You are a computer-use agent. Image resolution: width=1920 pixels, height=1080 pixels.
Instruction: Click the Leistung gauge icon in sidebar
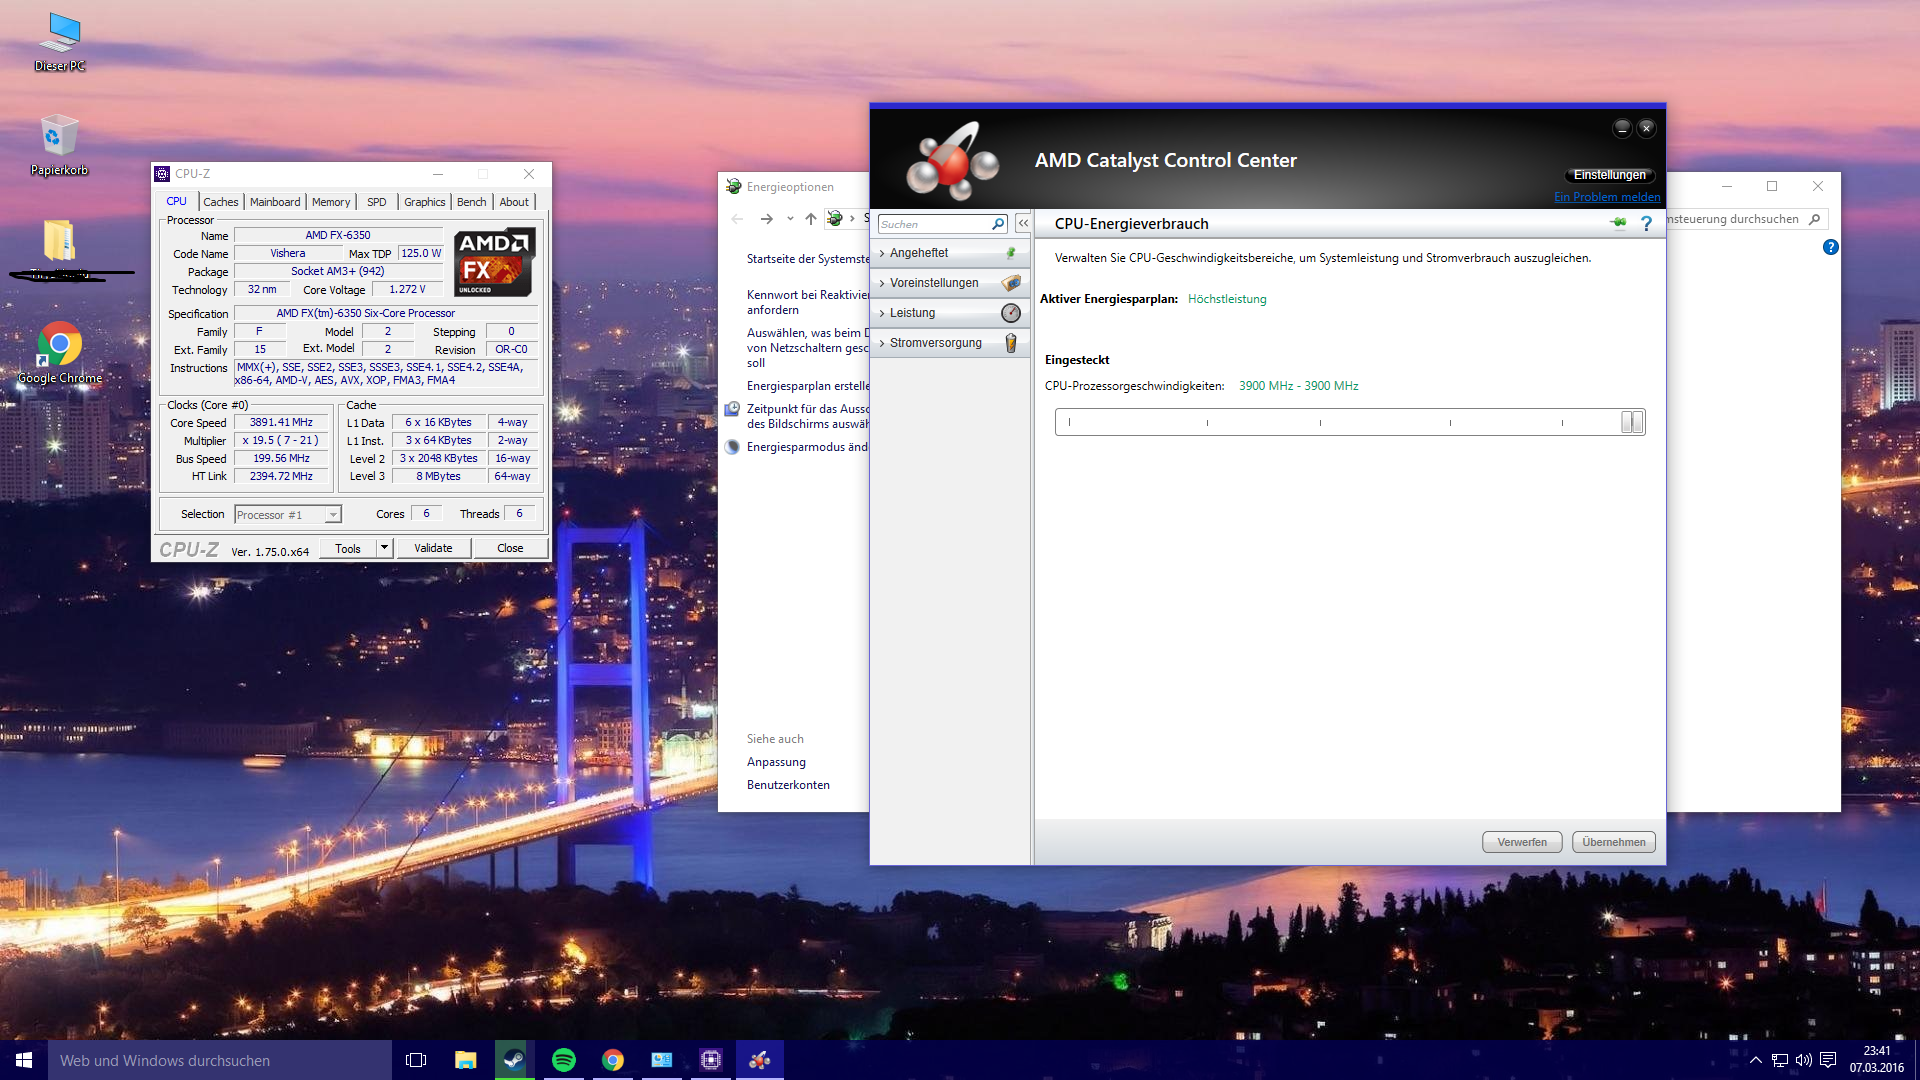point(1011,313)
